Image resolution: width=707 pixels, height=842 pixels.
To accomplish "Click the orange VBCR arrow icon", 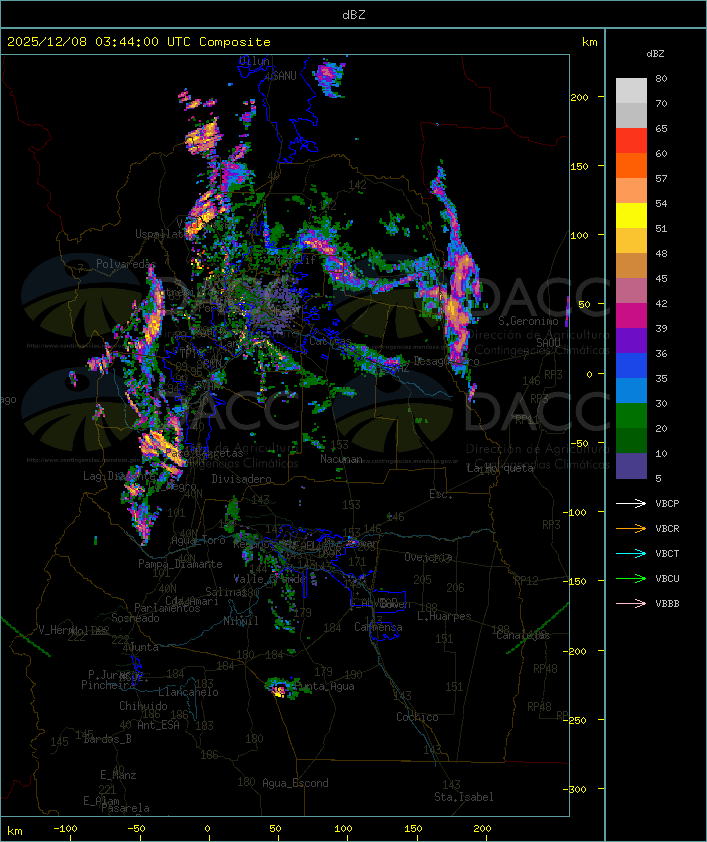I will pyautogui.click(x=631, y=528).
